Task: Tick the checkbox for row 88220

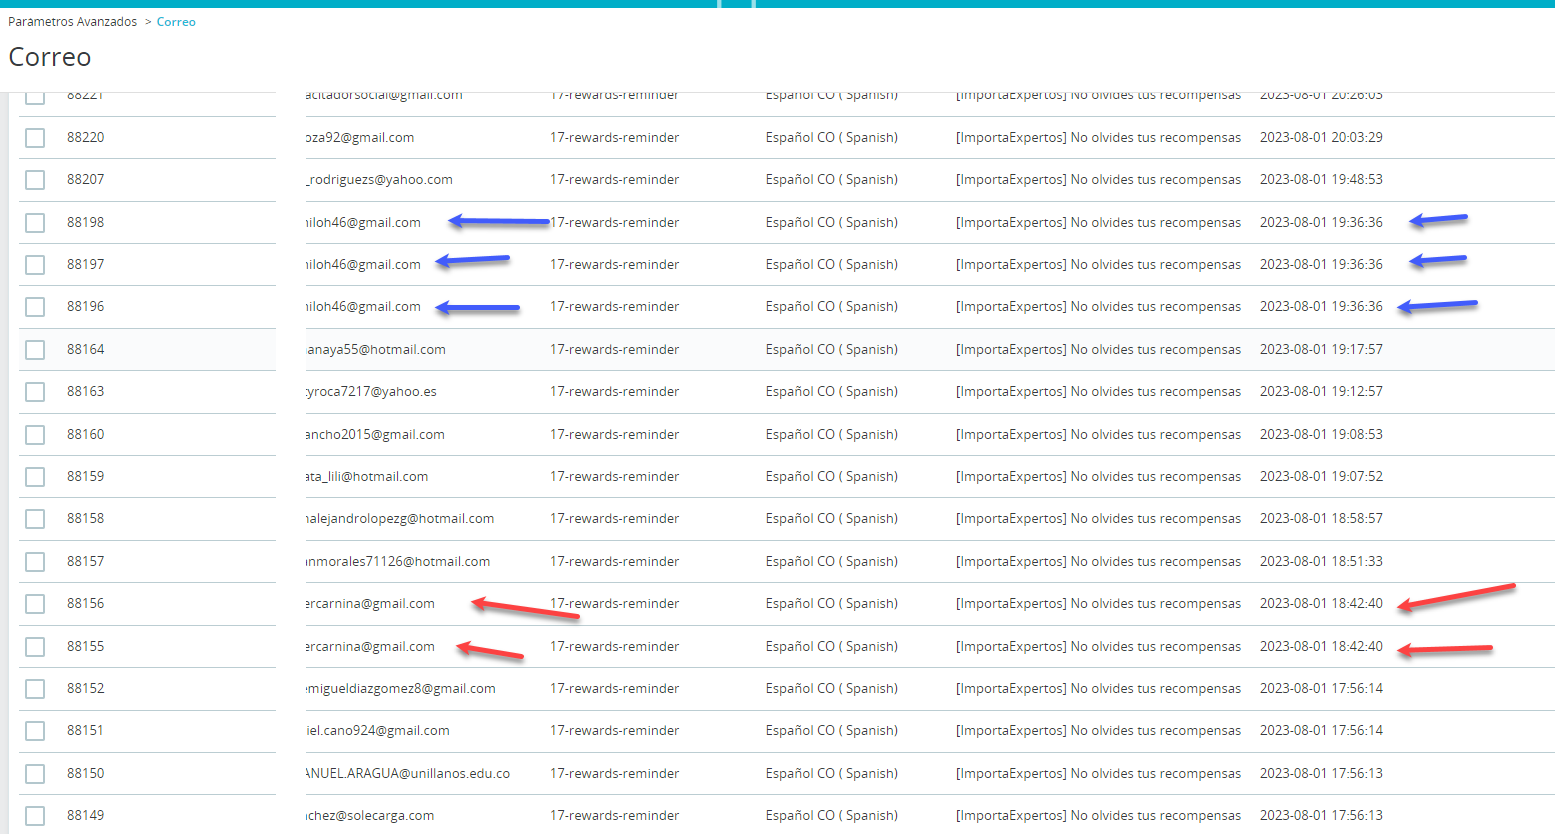Action: [x=35, y=137]
